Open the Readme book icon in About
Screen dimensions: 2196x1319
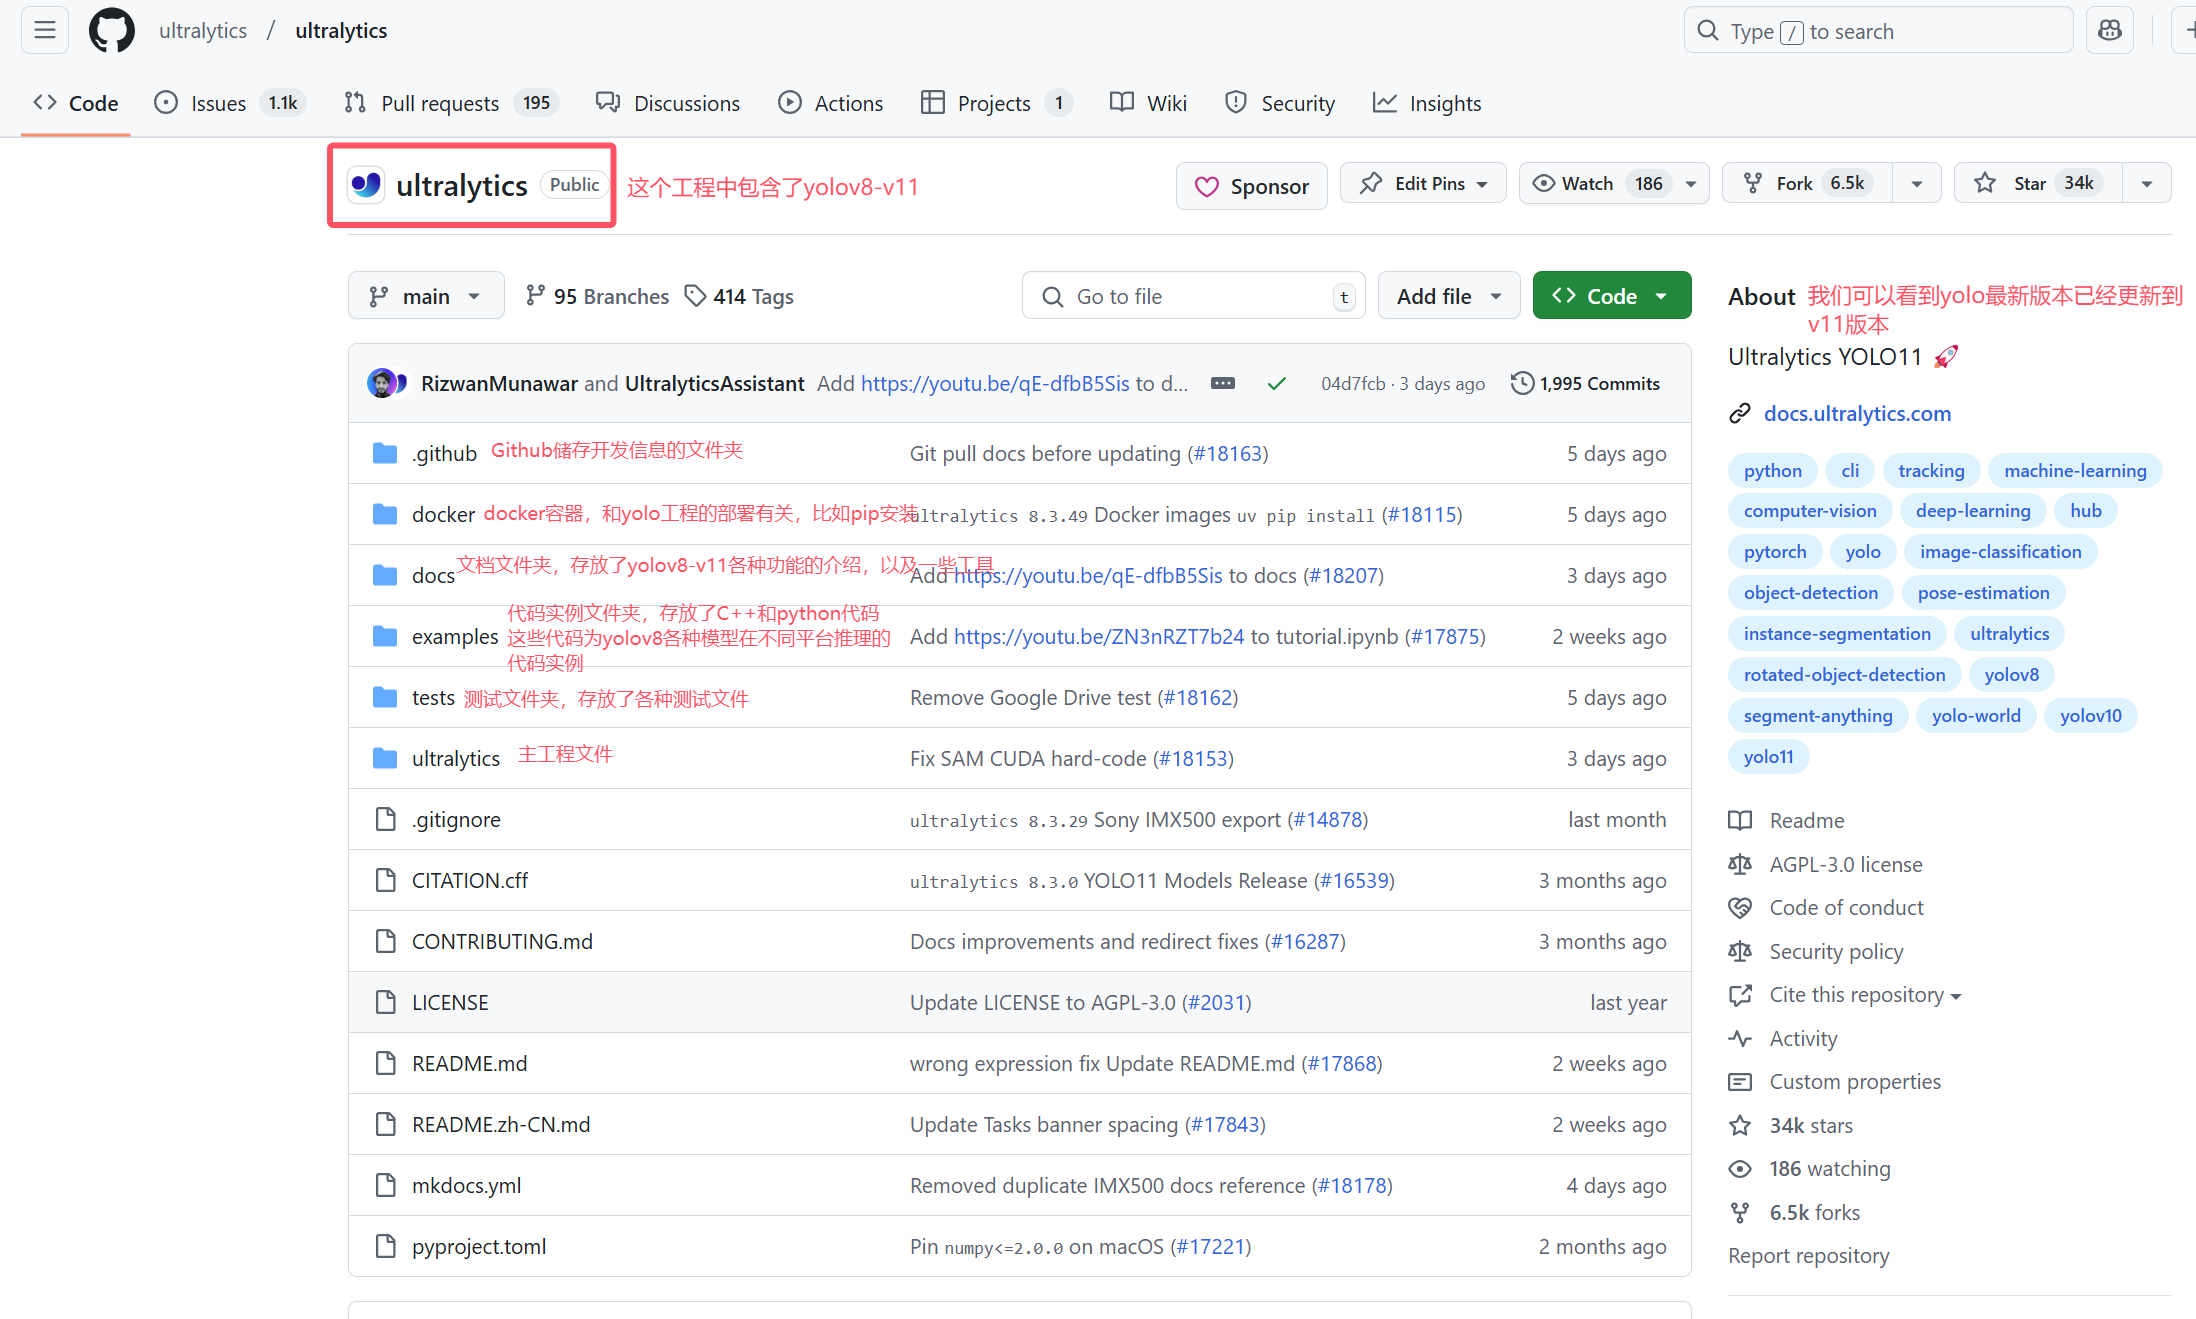1740,821
